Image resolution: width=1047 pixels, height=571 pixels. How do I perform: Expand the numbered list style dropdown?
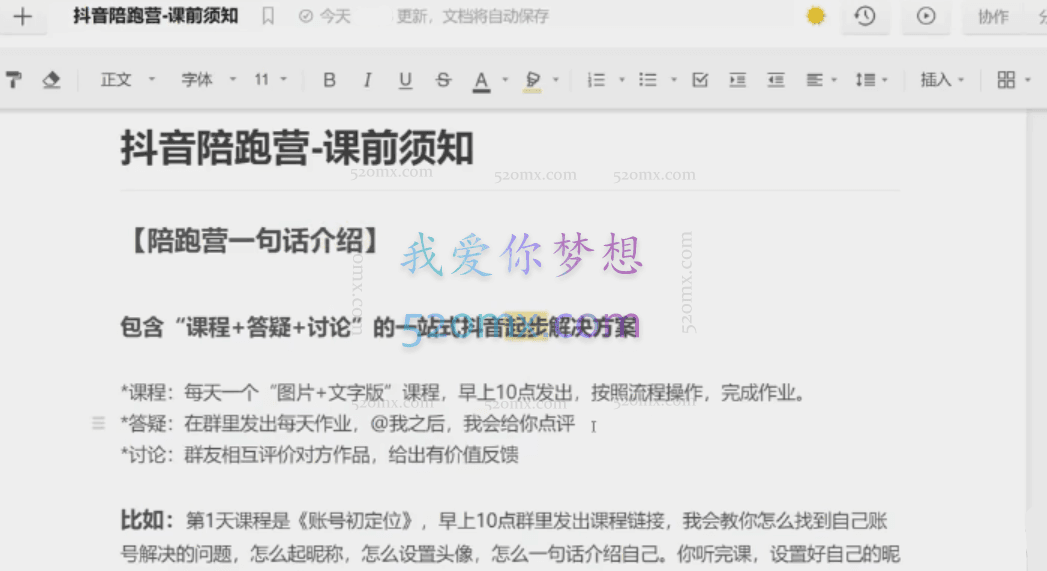pos(622,80)
